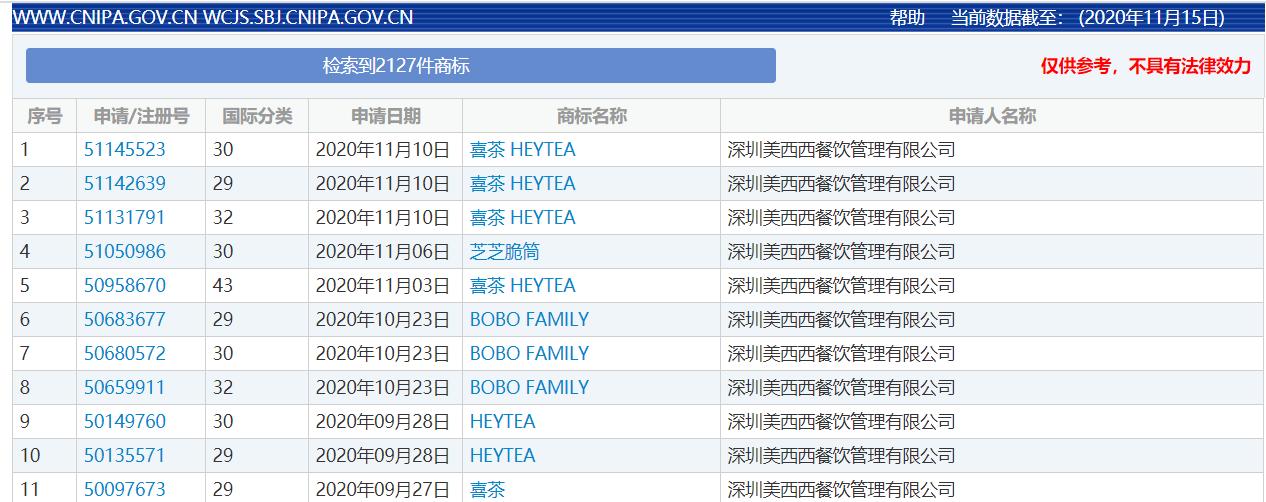Open application number 51050986
The image size is (1266, 502).
point(125,252)
